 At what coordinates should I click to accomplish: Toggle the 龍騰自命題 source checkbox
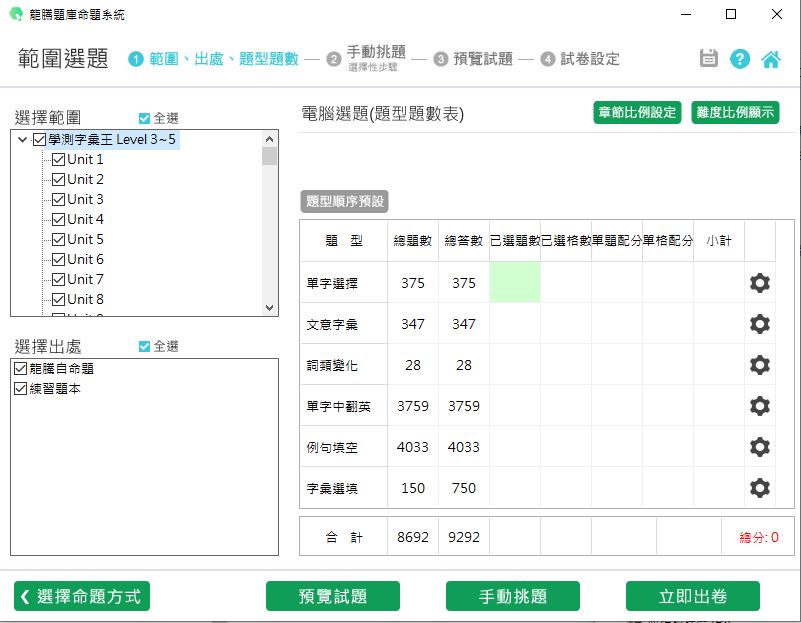click(22, 369)
